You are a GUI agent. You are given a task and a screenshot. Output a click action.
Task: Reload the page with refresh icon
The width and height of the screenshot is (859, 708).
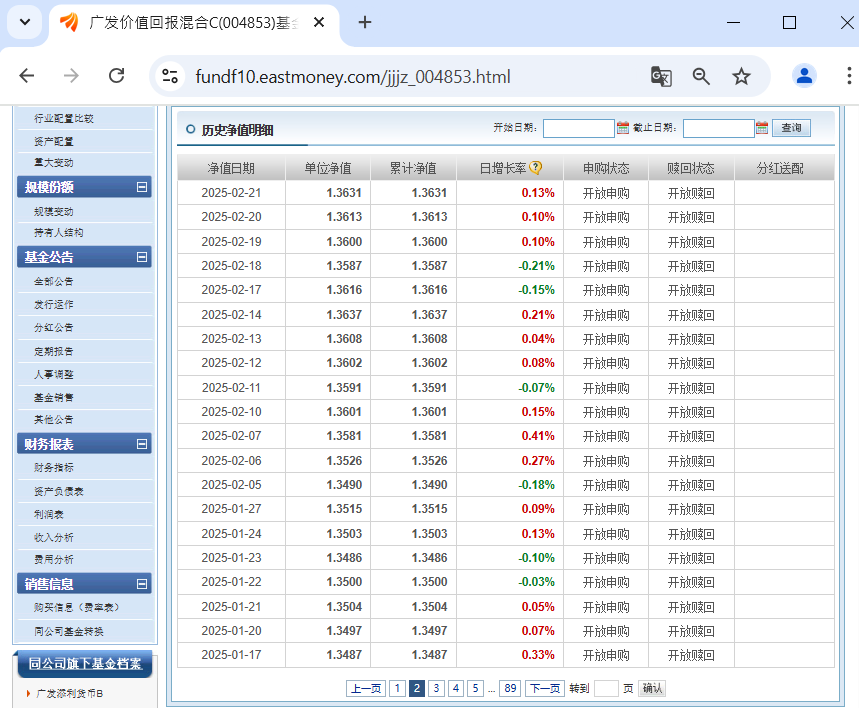[117, 76]
